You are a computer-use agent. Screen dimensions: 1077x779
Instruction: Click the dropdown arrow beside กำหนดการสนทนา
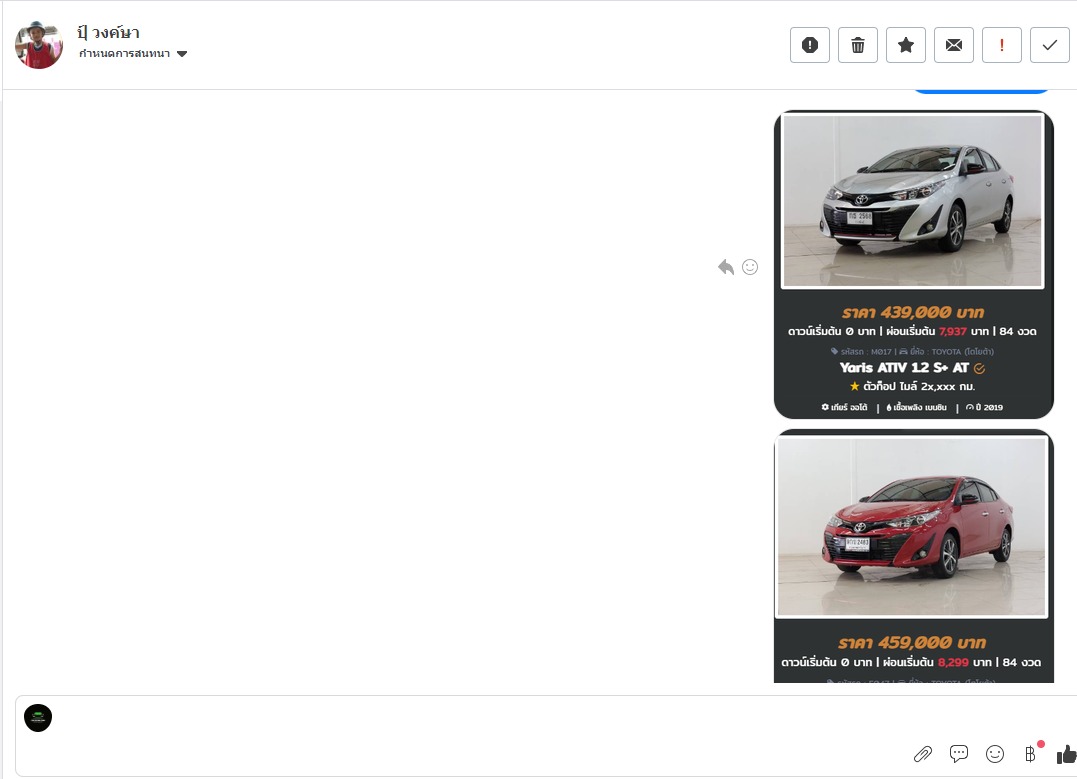[x=182, y=54]
